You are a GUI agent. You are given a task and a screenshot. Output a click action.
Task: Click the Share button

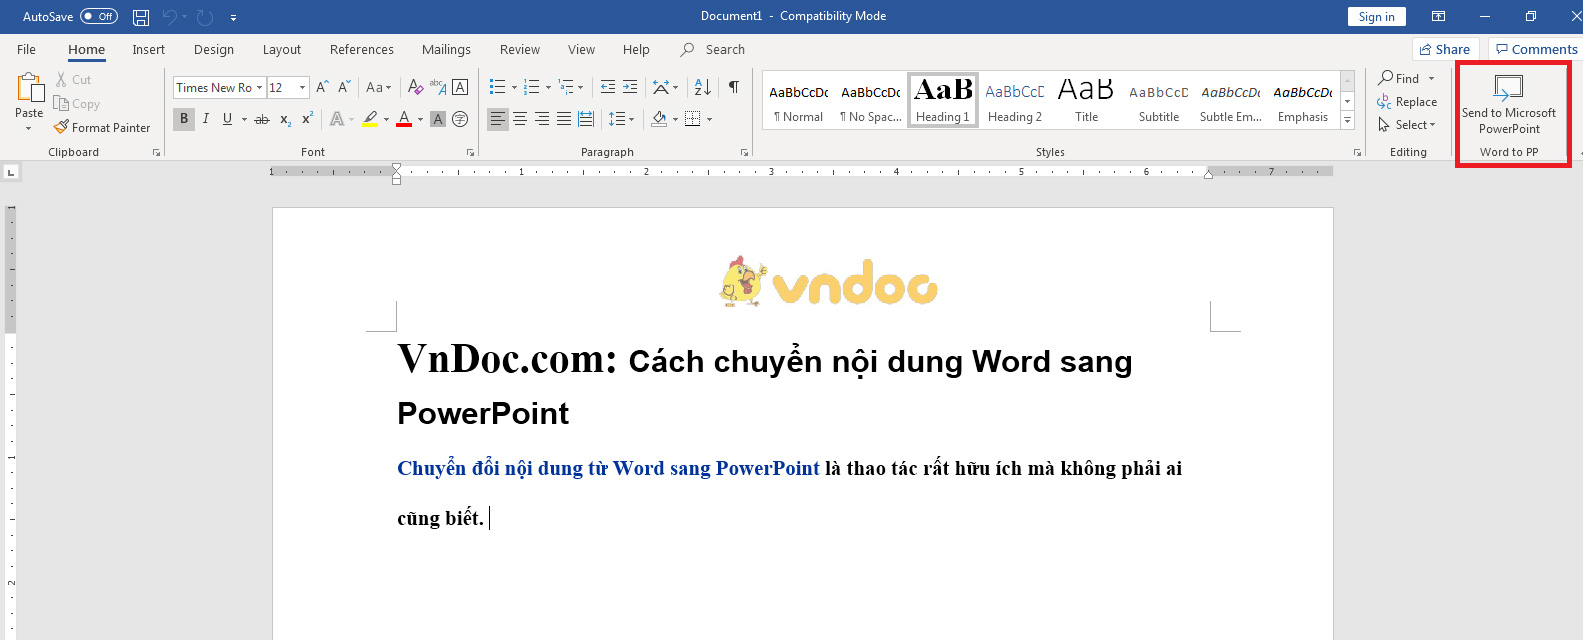[1445, 49]
